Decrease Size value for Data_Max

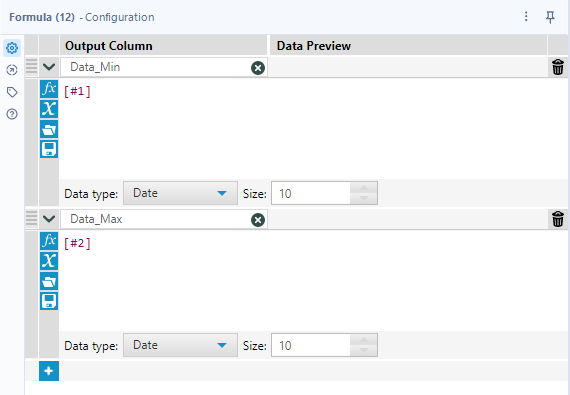point(364,350)
